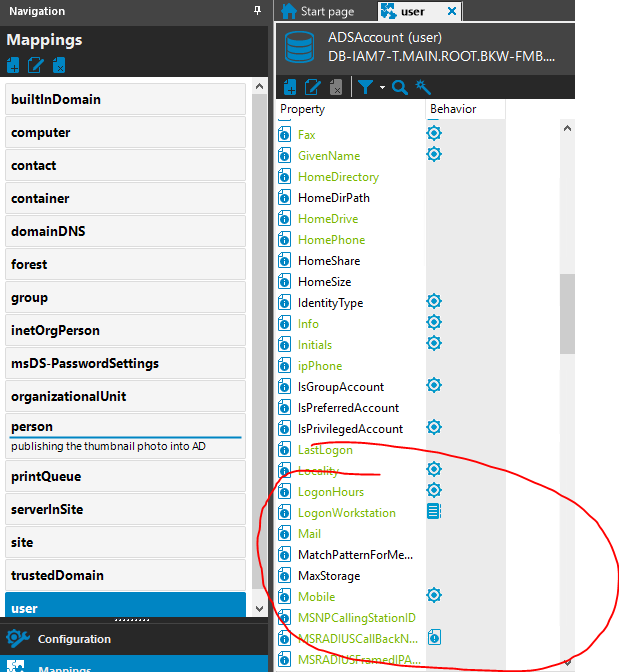Select the person mapping
Image resolution: width=619 pixels, height=672 pixels.
(125, 436)
